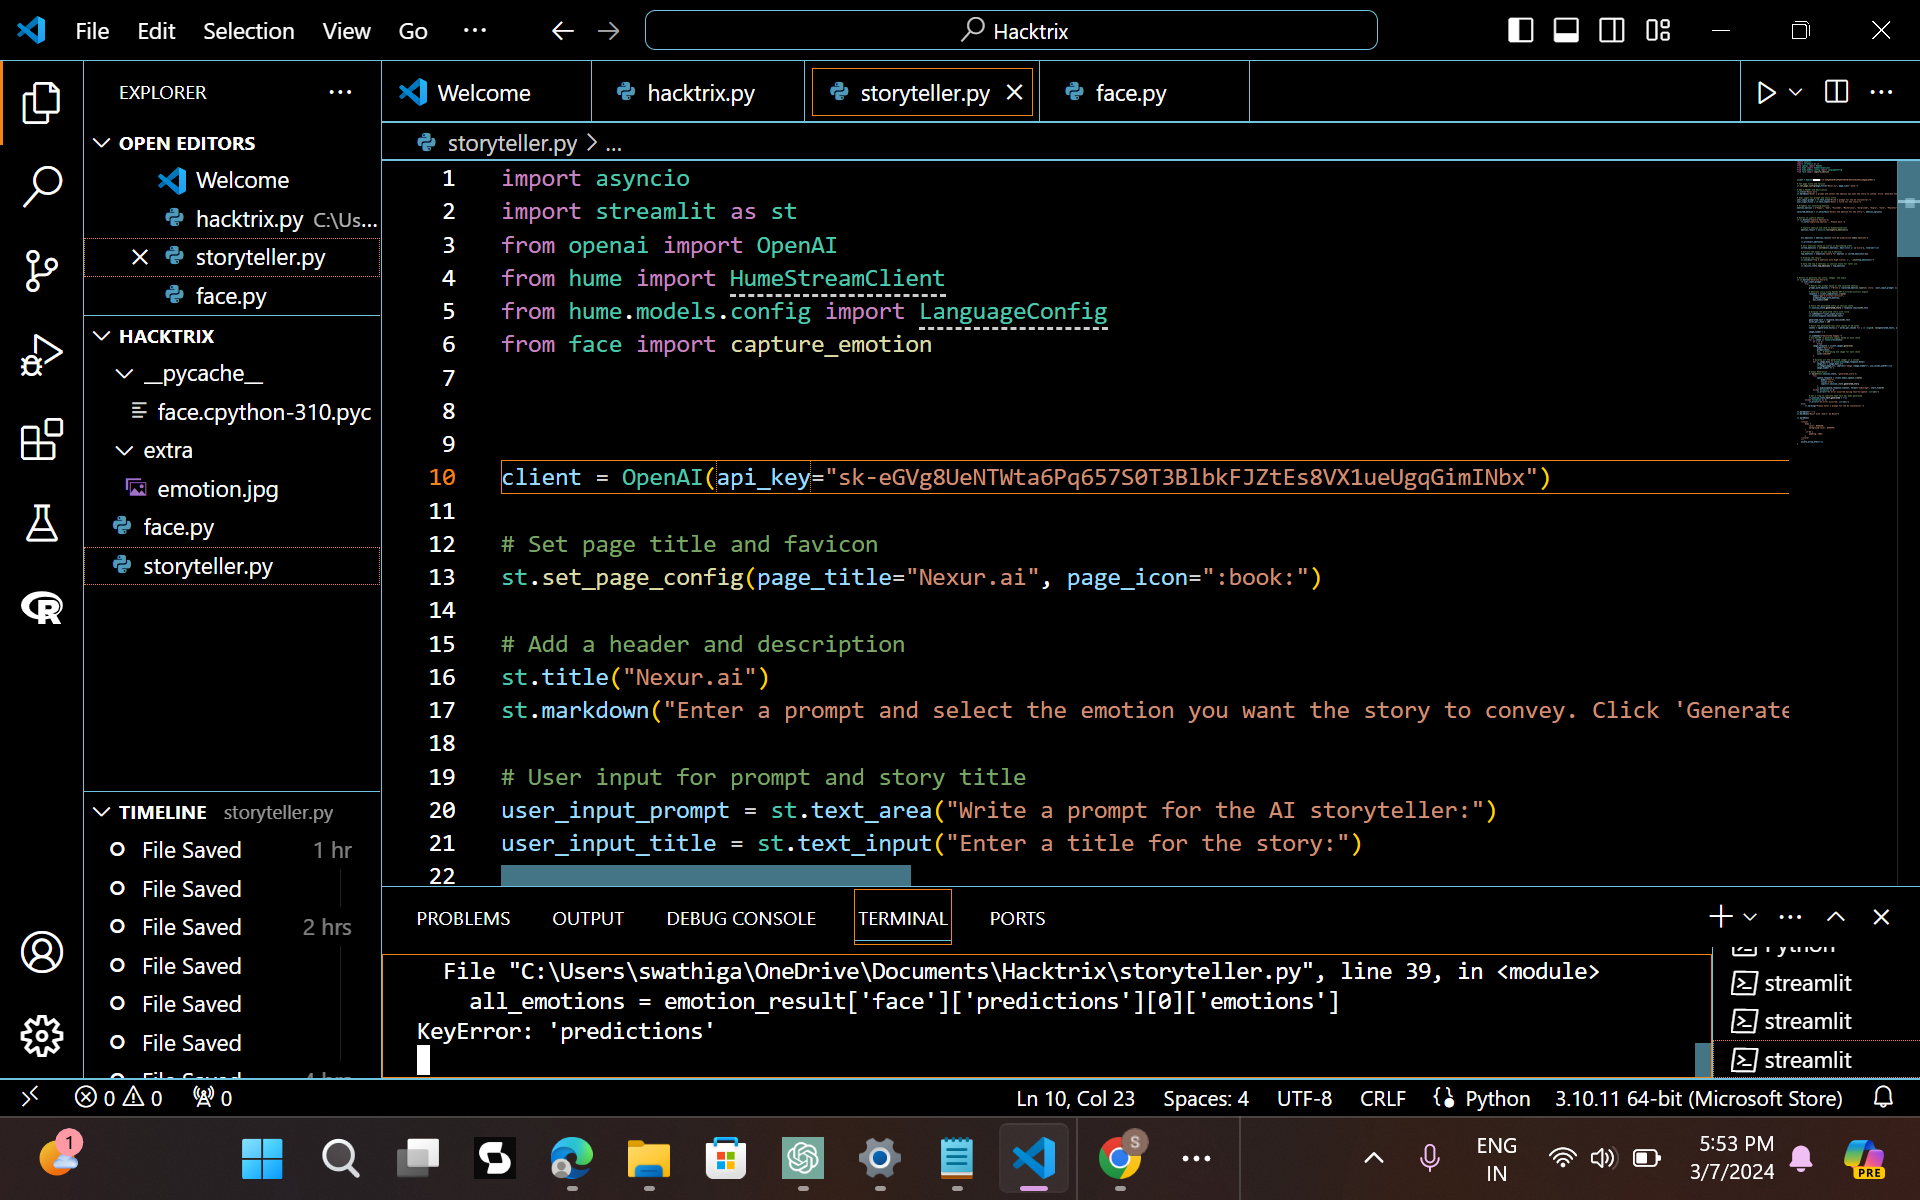Image resolution: width=1920 pixels, height=1200 pixels.
Task: Open the Manage settings gear
Action: (41, 1036)
